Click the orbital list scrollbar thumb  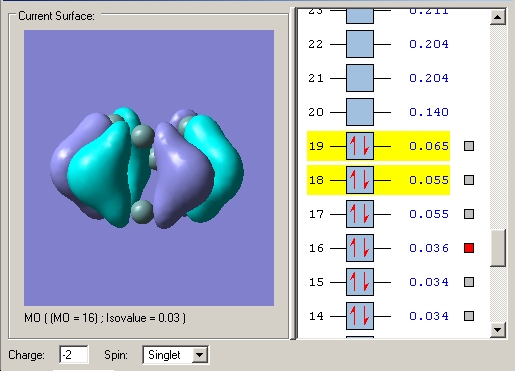point(498,248)
